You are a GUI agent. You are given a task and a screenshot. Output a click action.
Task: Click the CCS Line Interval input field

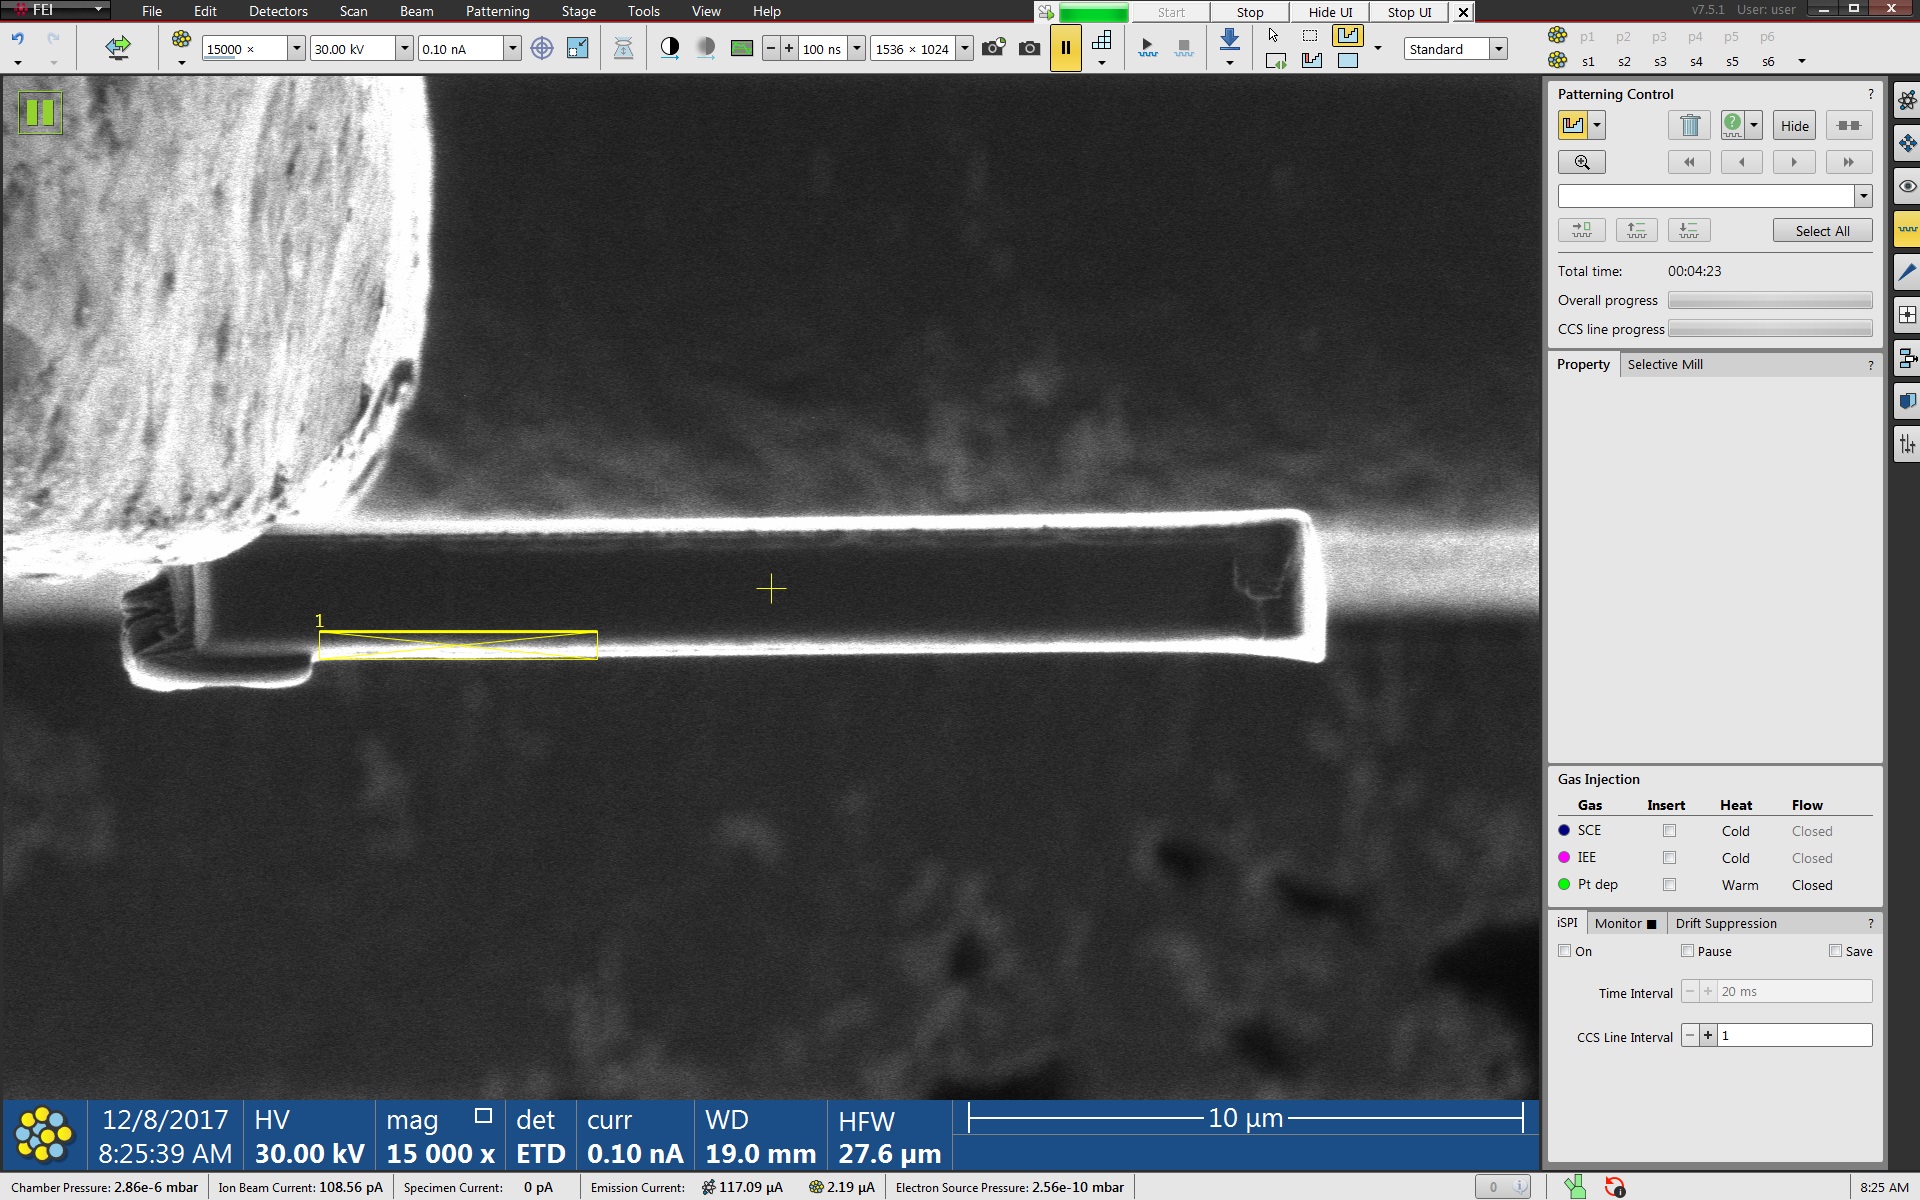[x=1794, y=1036]
